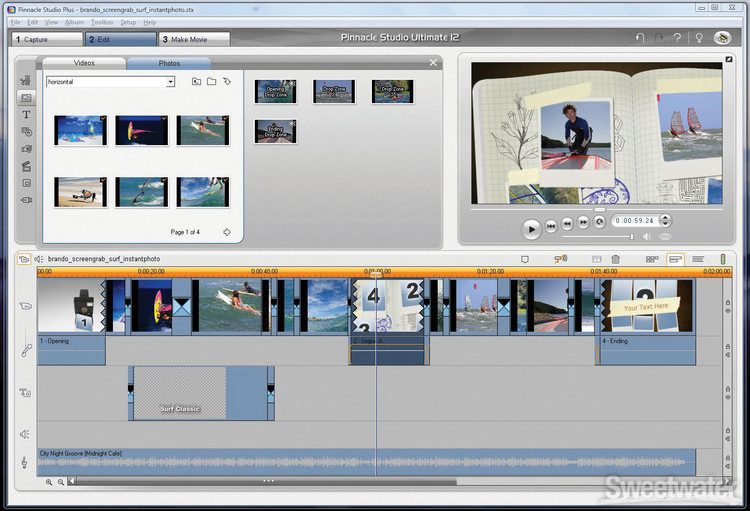Go to the Make Movie step
The image size is (750, 511).
[195, 39]
